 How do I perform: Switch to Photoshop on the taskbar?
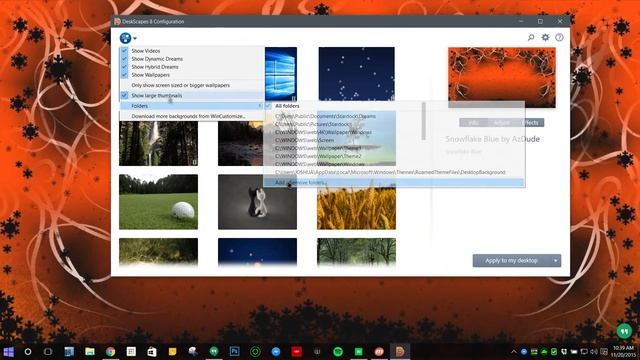tap(234, 351)
